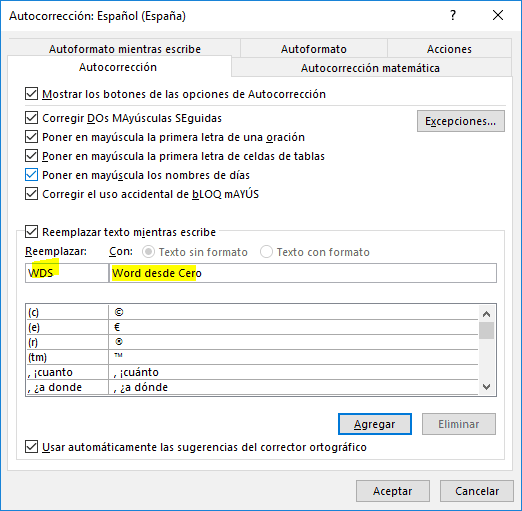Click the help question mark icon
Viewport: 522px width, 511px height.
[x=453, y=15]
